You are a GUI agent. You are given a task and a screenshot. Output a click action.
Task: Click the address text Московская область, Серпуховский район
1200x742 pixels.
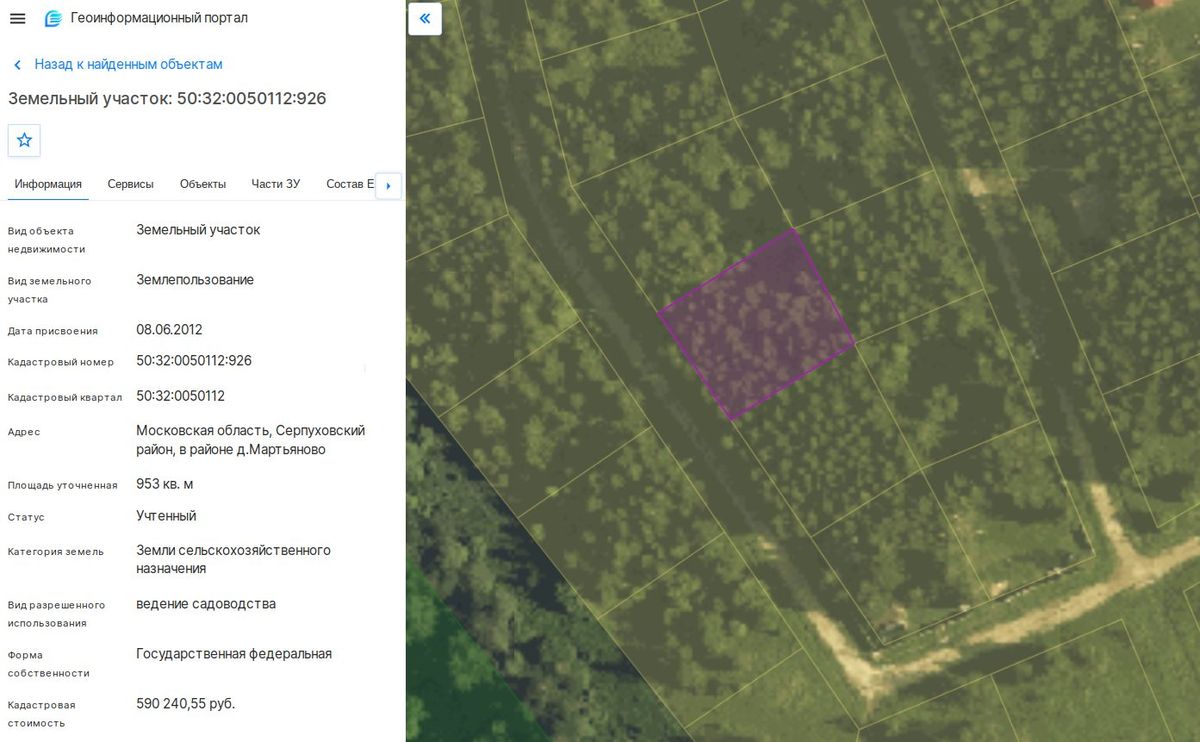[x=251, y=440]
